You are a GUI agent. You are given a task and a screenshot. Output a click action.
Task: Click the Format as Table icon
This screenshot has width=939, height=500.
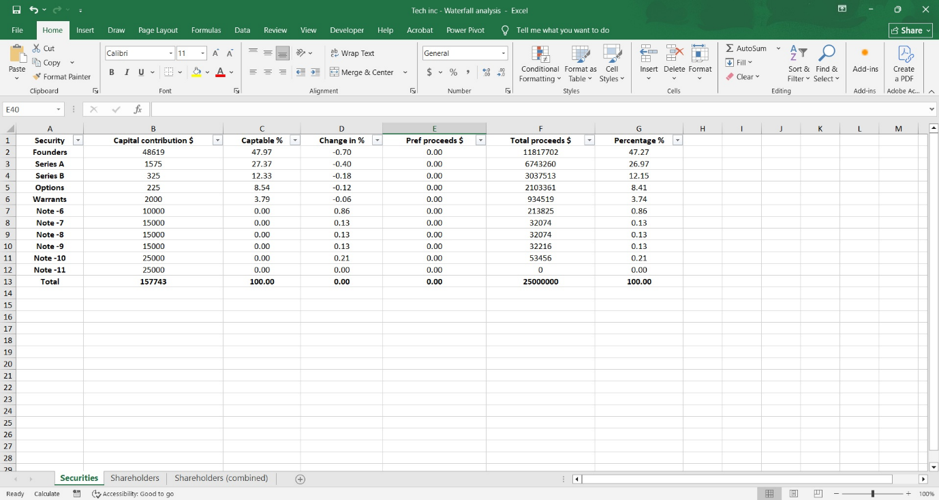tap(580, 54)
